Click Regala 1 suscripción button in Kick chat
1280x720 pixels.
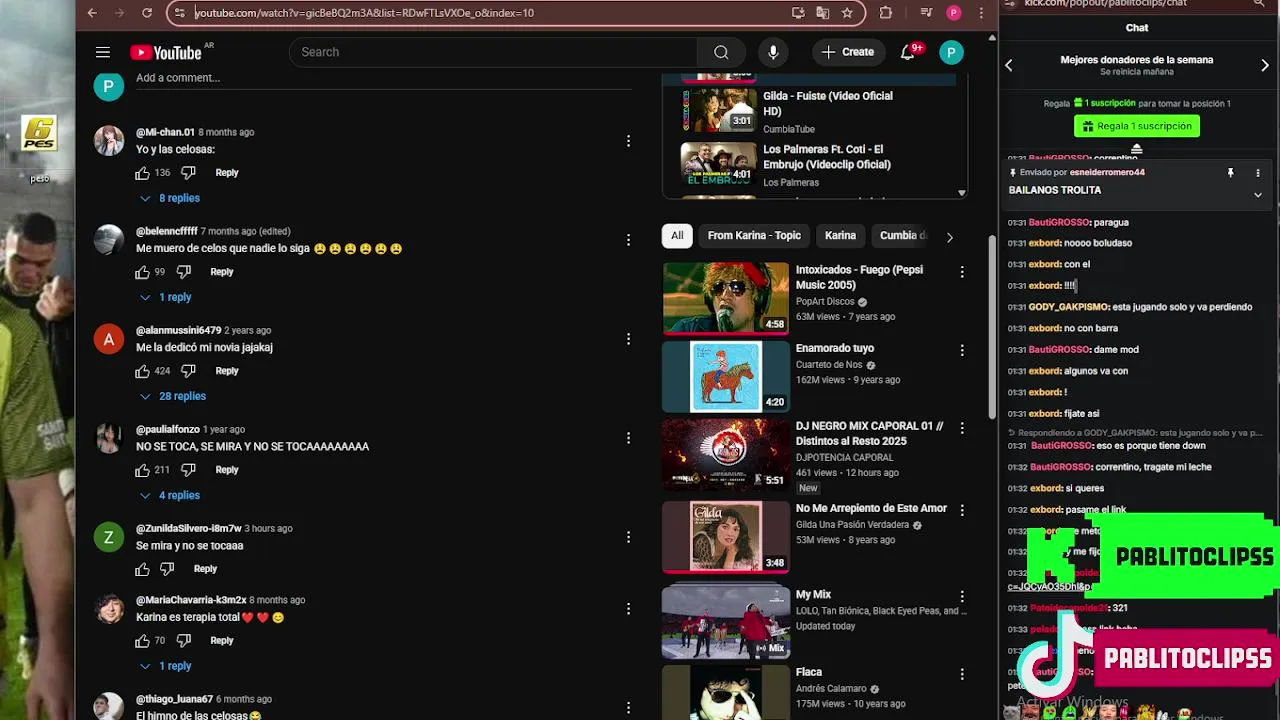tap(1137, 126)
